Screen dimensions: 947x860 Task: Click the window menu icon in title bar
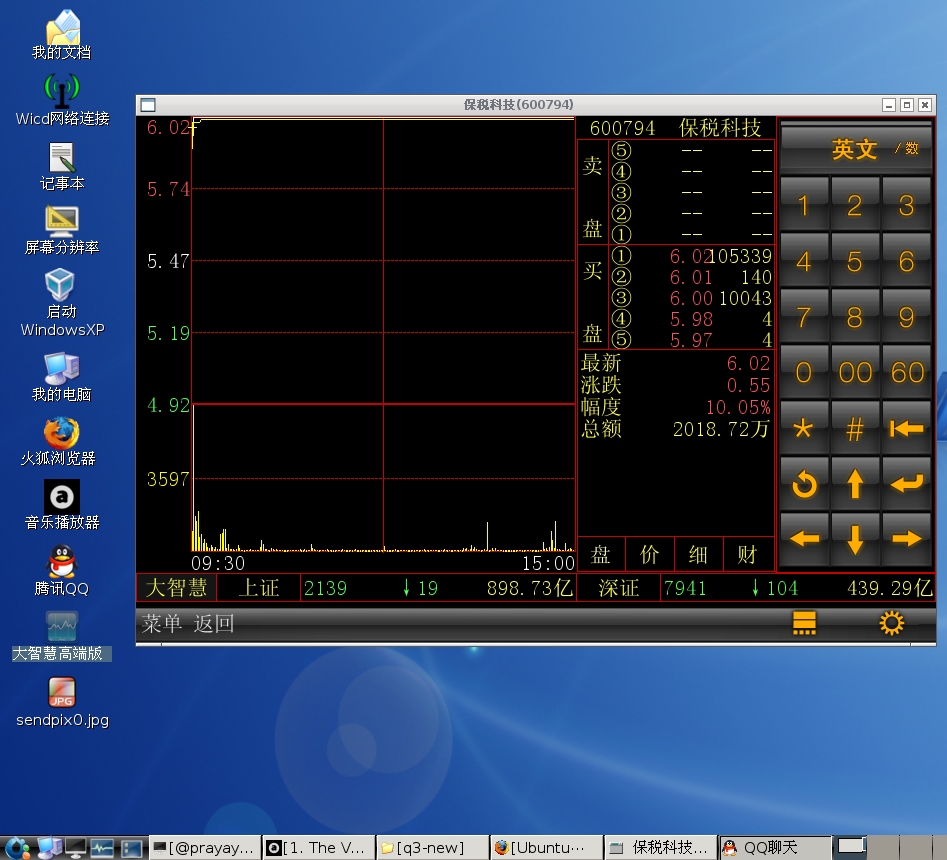[x=148, y=105]
